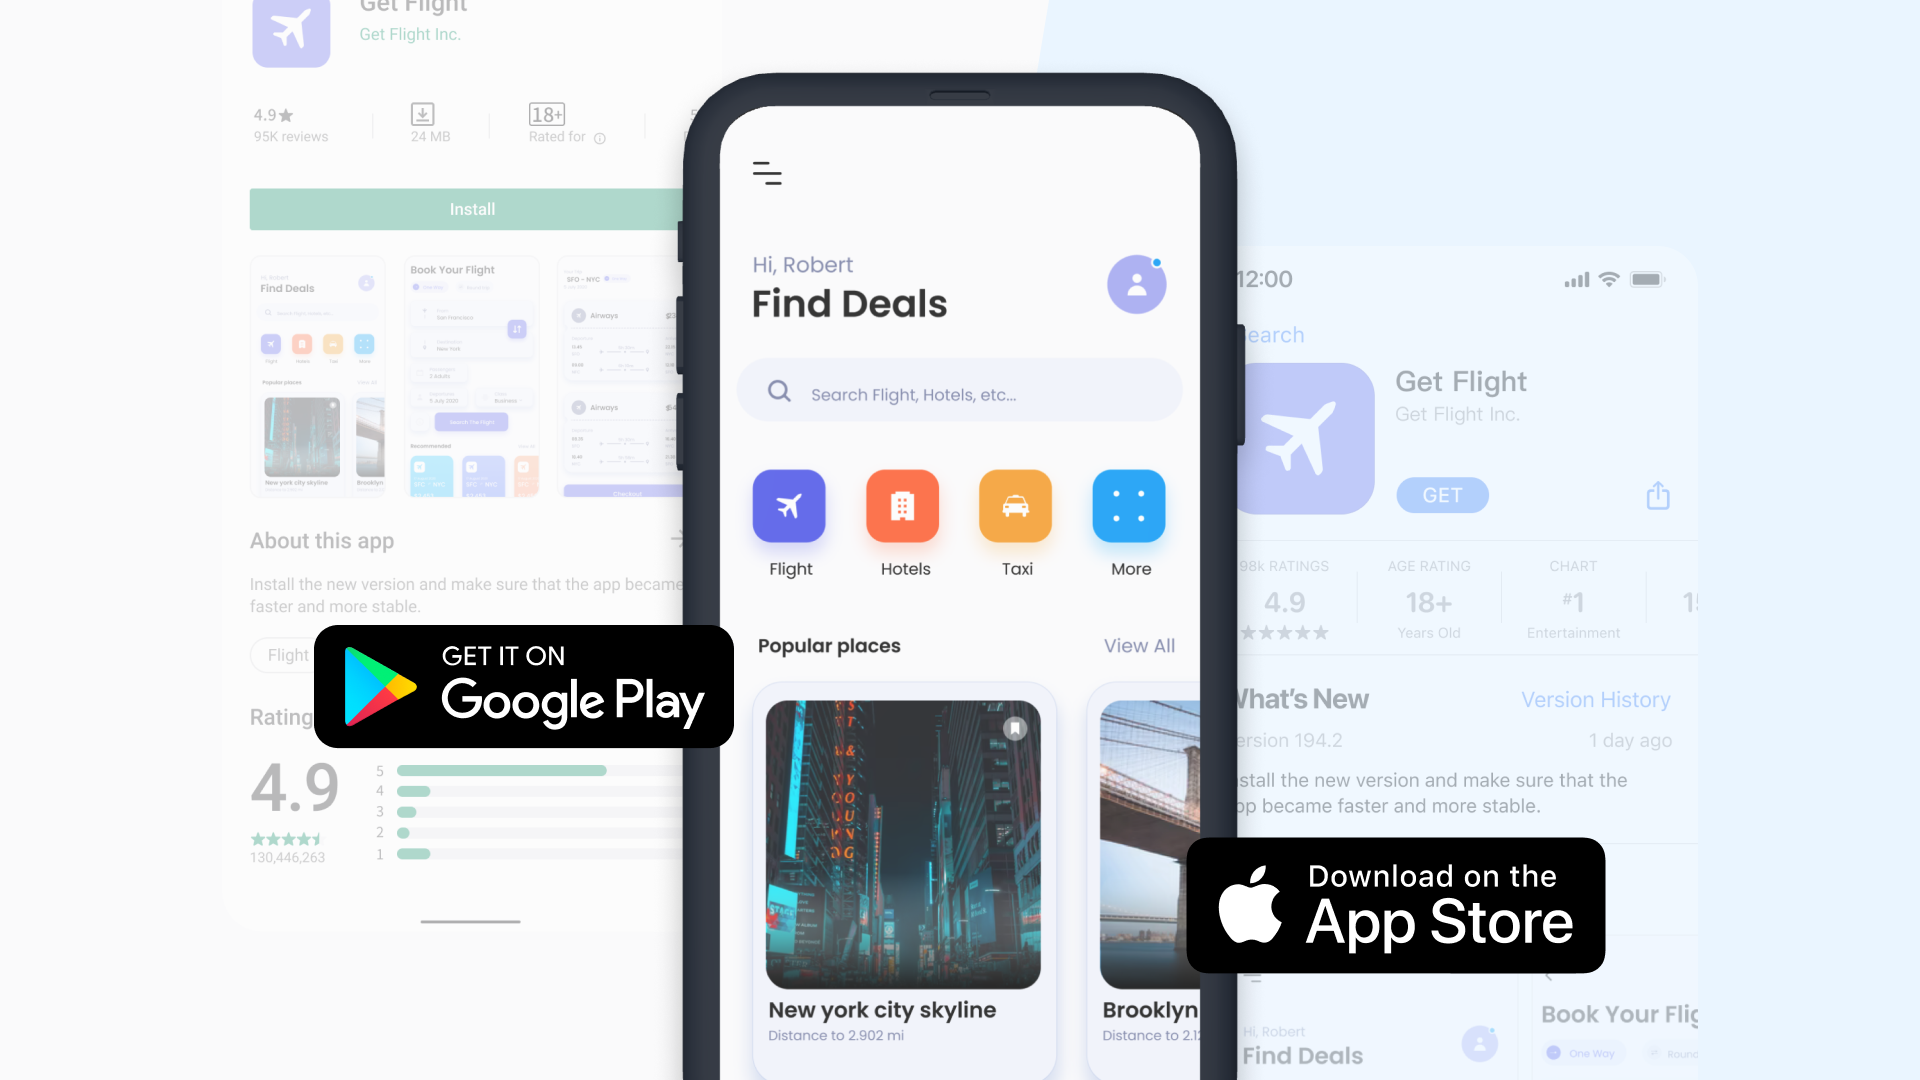Expand the About this app section

tap(678, 541)
